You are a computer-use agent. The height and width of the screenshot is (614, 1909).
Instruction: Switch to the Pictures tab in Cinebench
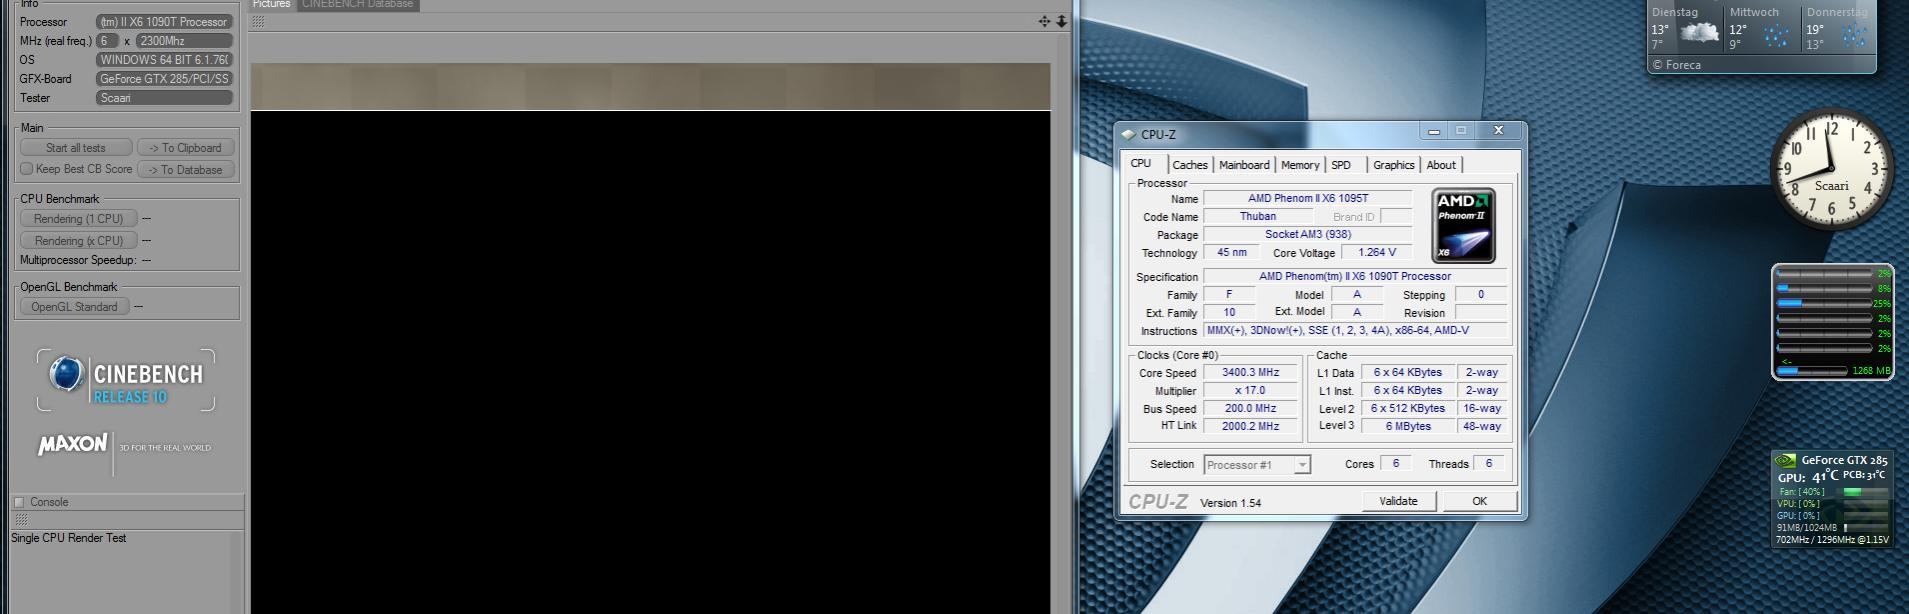click(271, 4)
